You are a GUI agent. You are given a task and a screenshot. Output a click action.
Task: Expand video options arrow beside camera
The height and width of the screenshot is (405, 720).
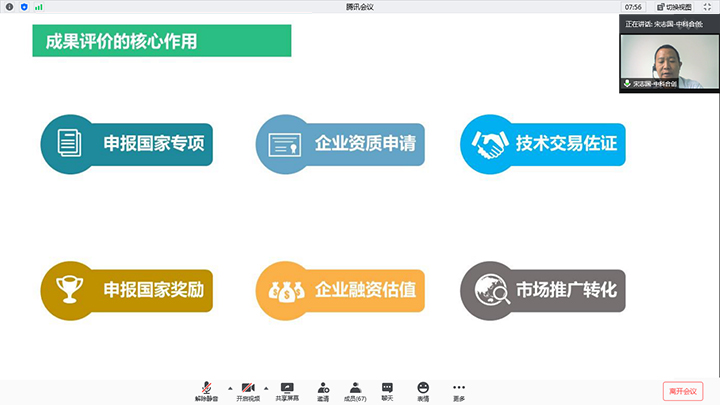(x=265, y=387)
